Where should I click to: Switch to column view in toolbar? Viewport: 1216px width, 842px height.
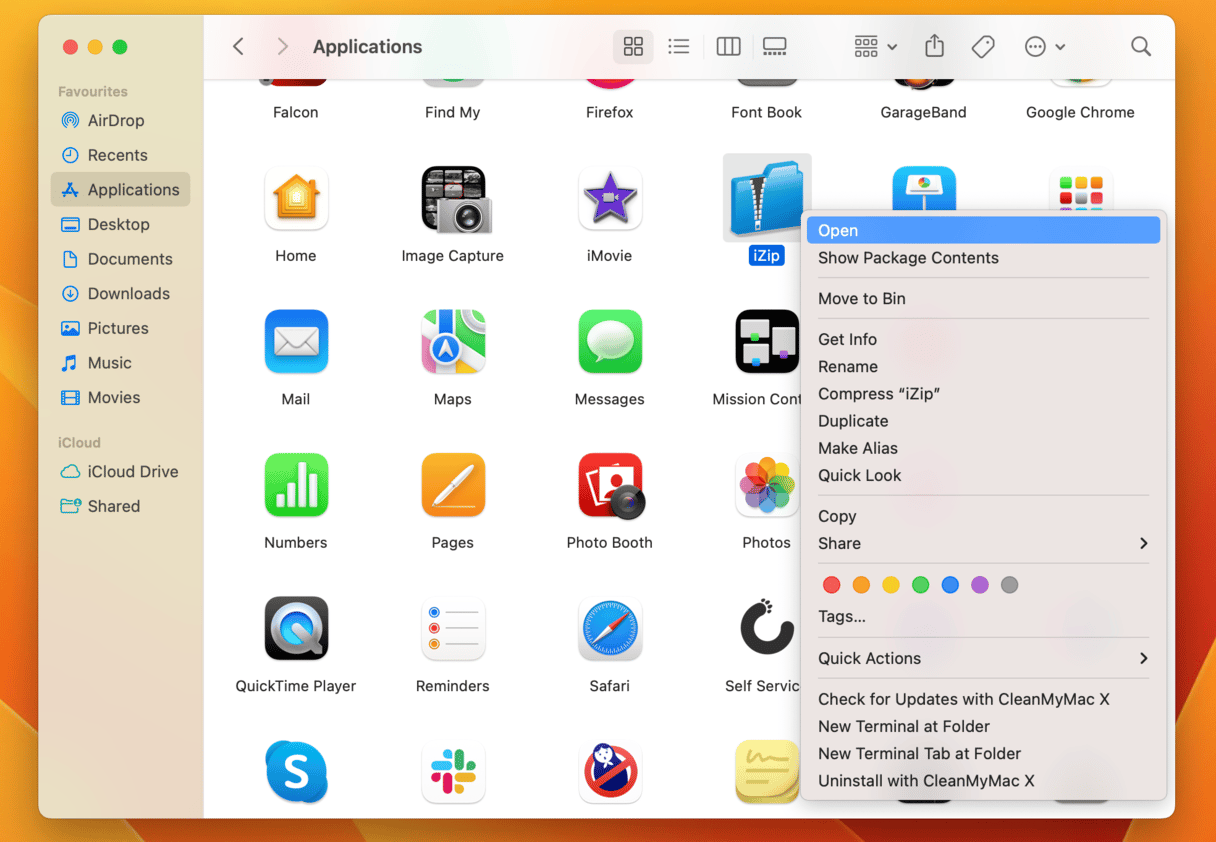tap(728, 46)
